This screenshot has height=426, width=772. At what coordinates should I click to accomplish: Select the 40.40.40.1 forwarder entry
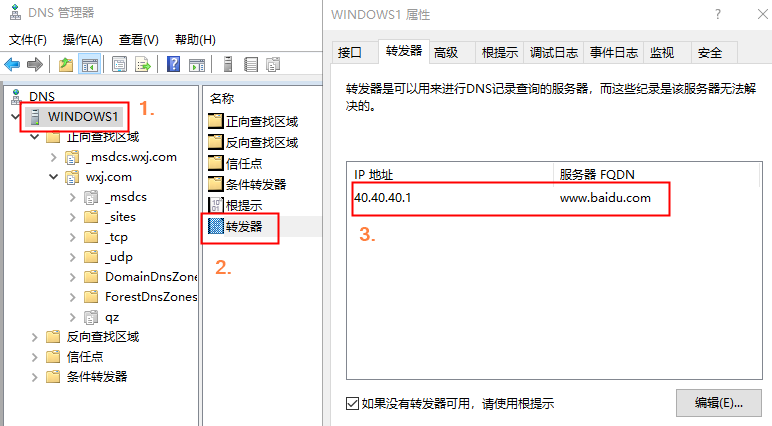[510, 198]
